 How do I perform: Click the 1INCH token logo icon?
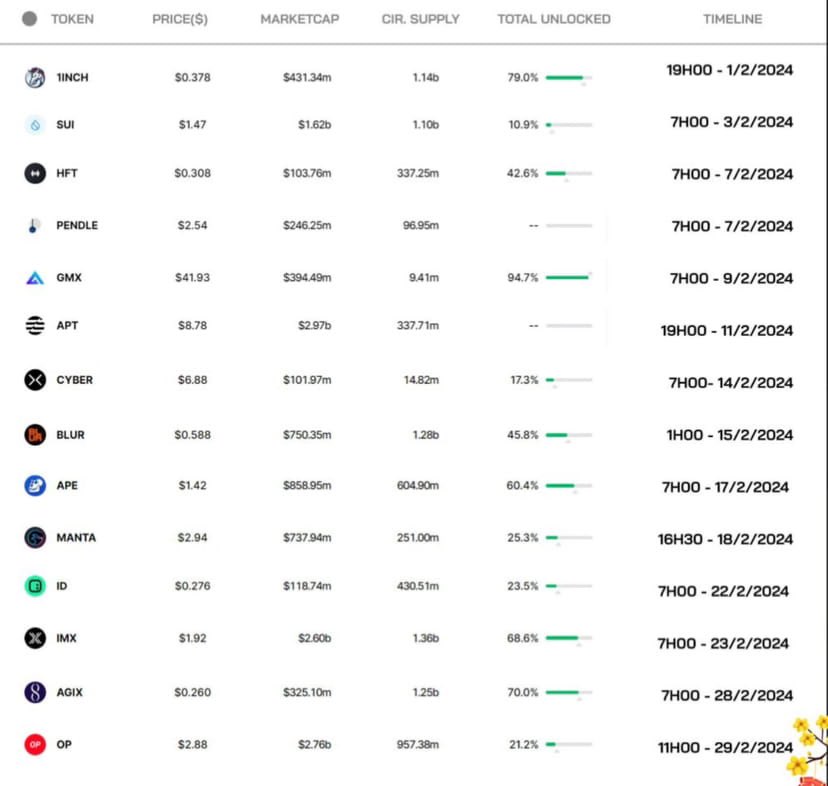35,78
